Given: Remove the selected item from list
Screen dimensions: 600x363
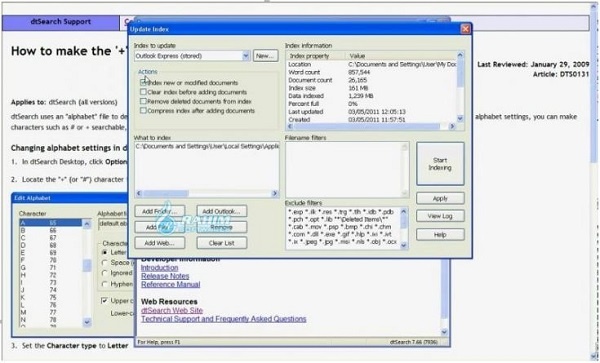Looking at the screenshot, I should point(222,227).
